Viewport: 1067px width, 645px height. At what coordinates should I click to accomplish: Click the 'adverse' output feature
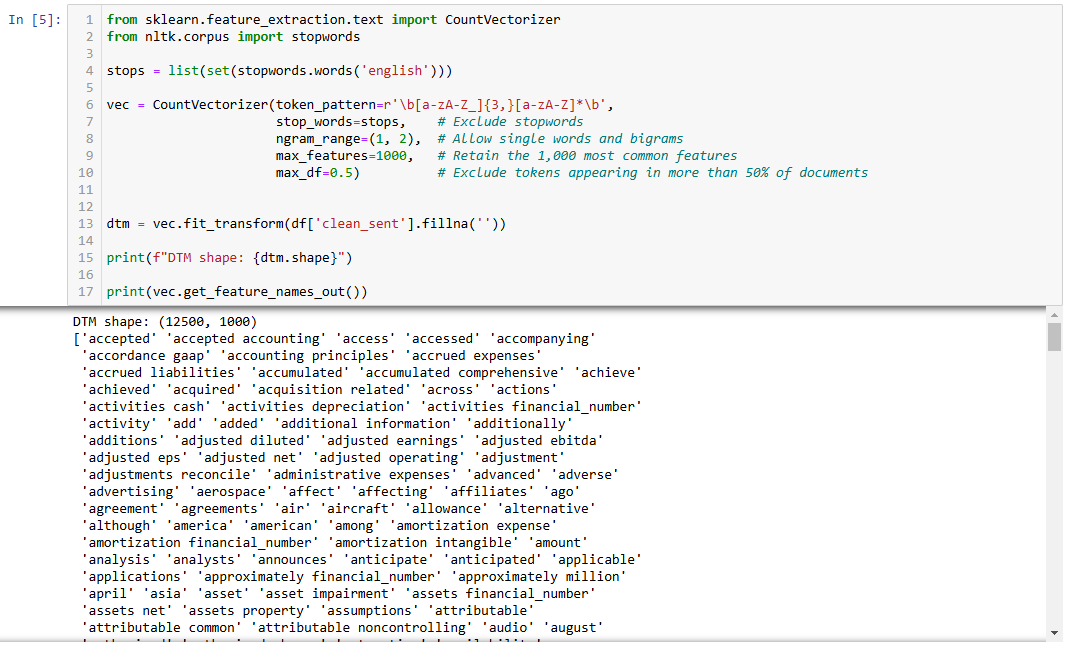[585, 475]
